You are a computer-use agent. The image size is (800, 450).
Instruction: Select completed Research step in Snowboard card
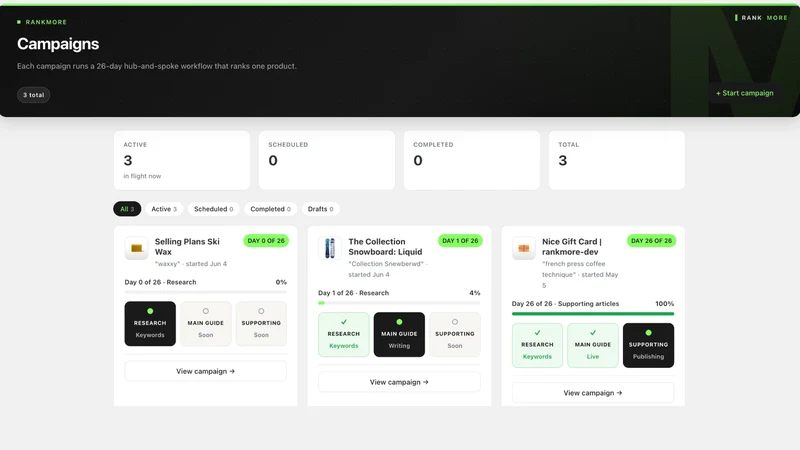(x=343, y=334)
